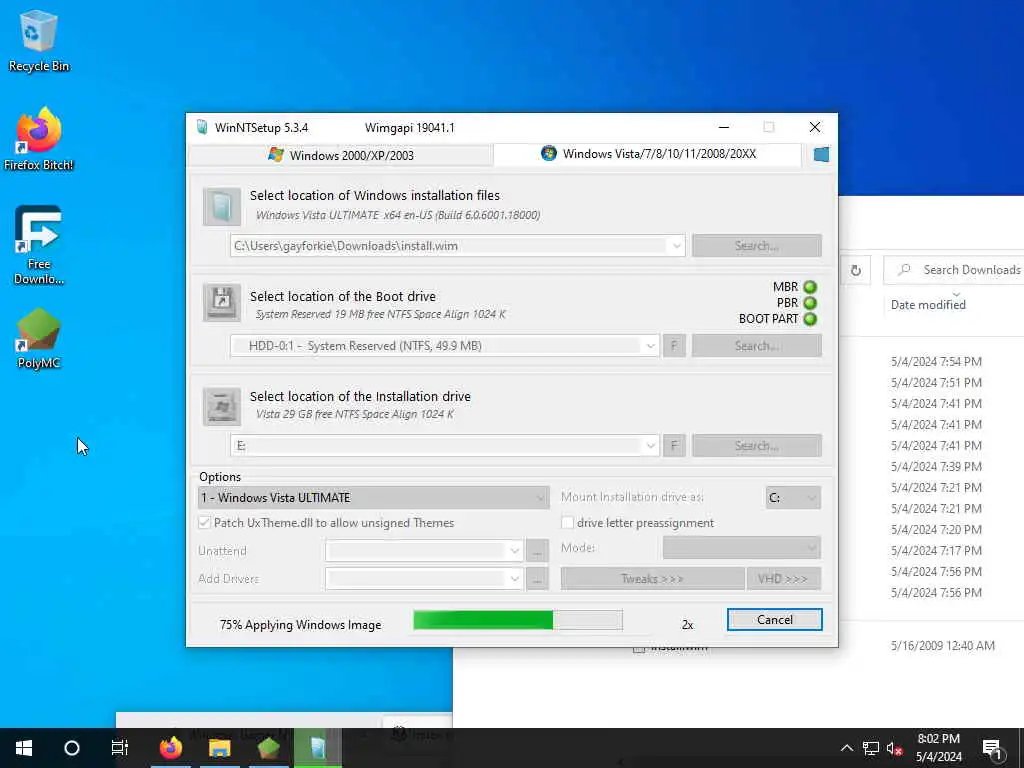Open Firefox from the taskbar

point(171,748)
